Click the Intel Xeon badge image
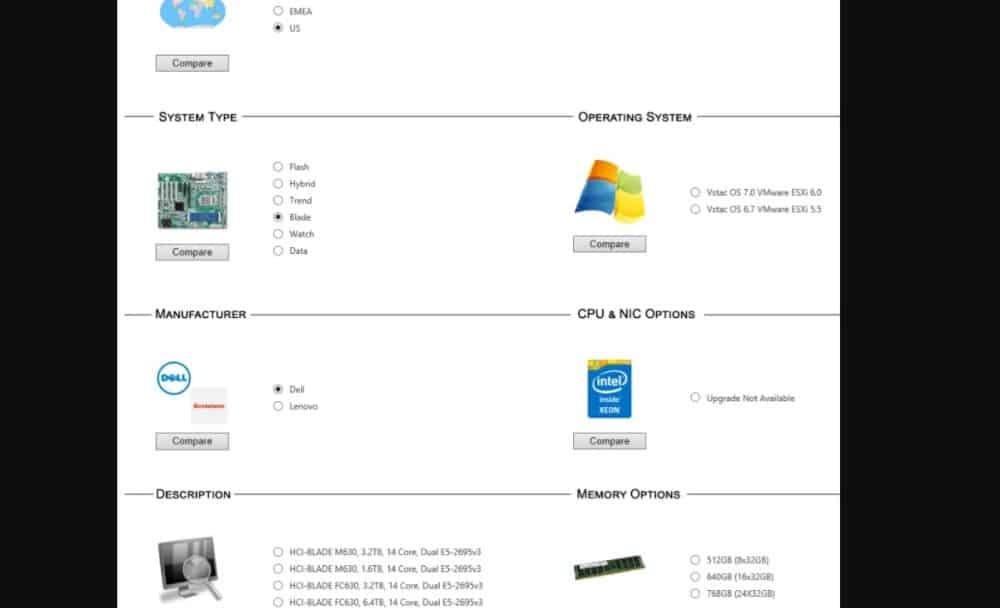The height and width of the screenshot is (608, 1000). coord(609,389)
